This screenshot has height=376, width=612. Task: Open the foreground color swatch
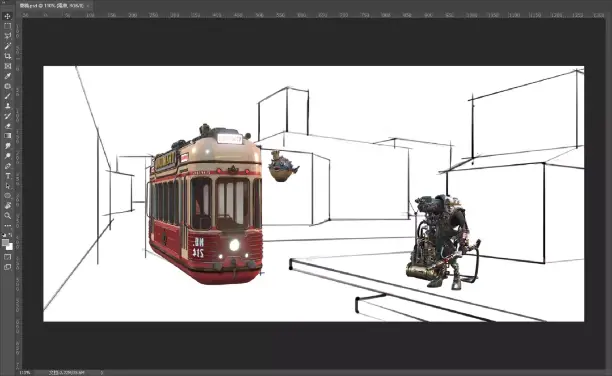tap(5, 243)
